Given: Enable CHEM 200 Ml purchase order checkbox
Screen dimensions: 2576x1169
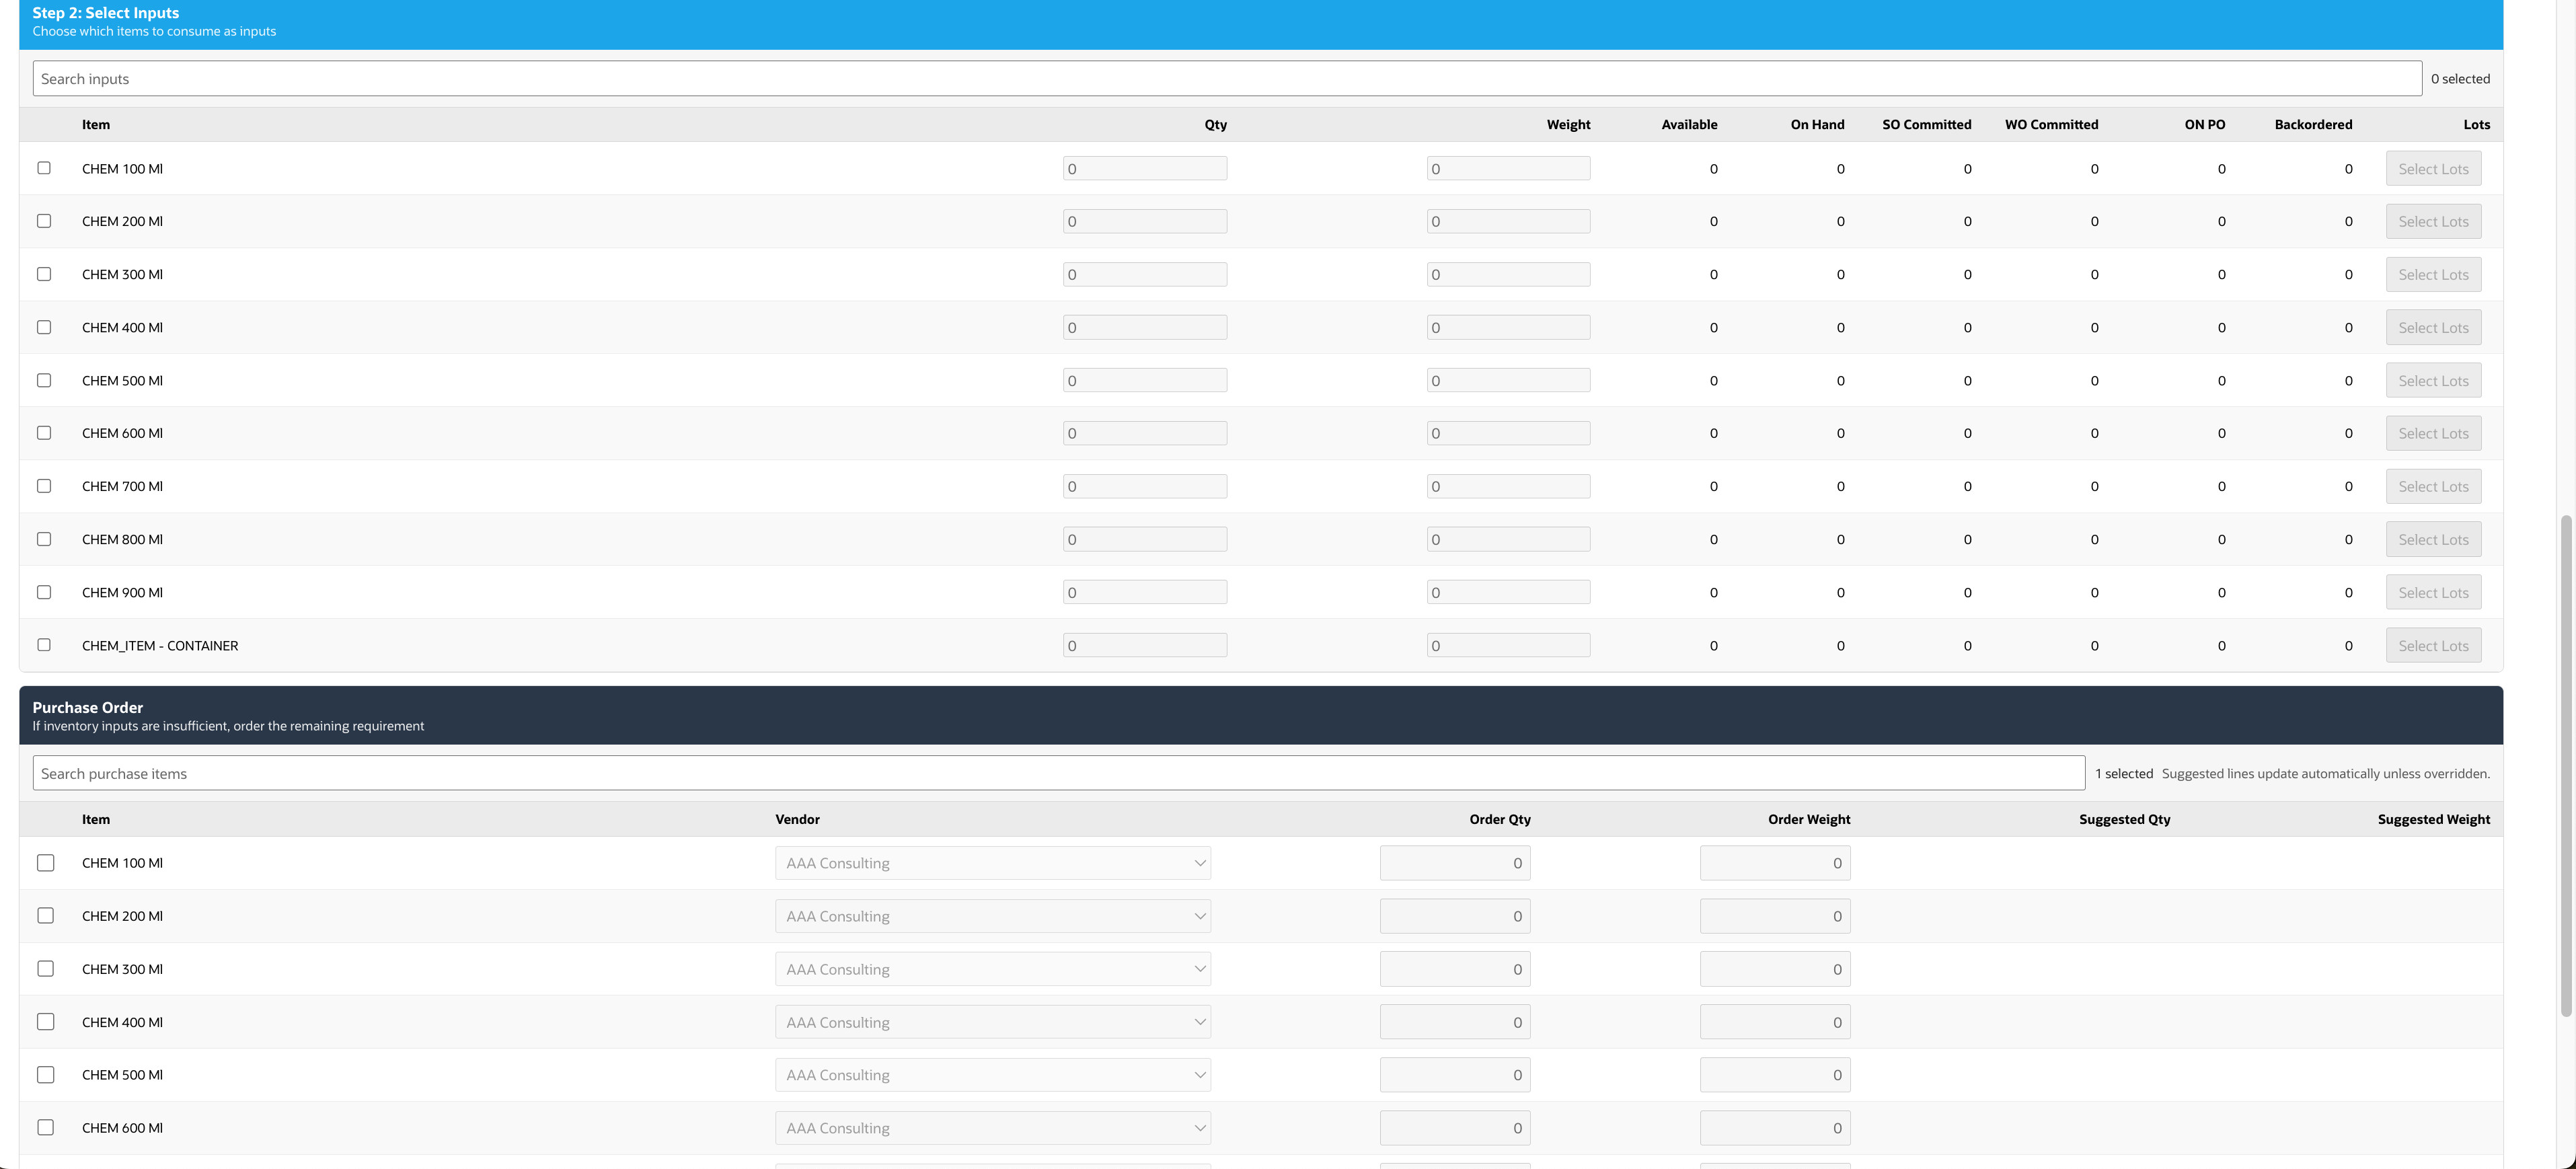Looking at the screenshot, I should (46, 916).
